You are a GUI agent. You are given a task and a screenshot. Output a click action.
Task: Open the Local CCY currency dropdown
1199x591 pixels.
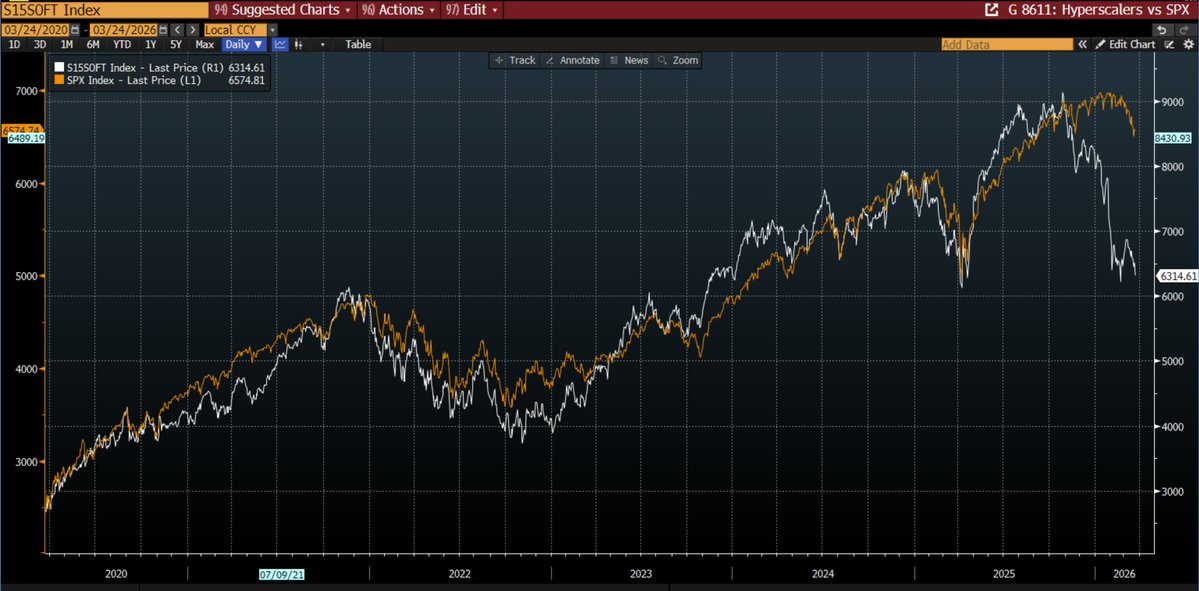[241, 30]
